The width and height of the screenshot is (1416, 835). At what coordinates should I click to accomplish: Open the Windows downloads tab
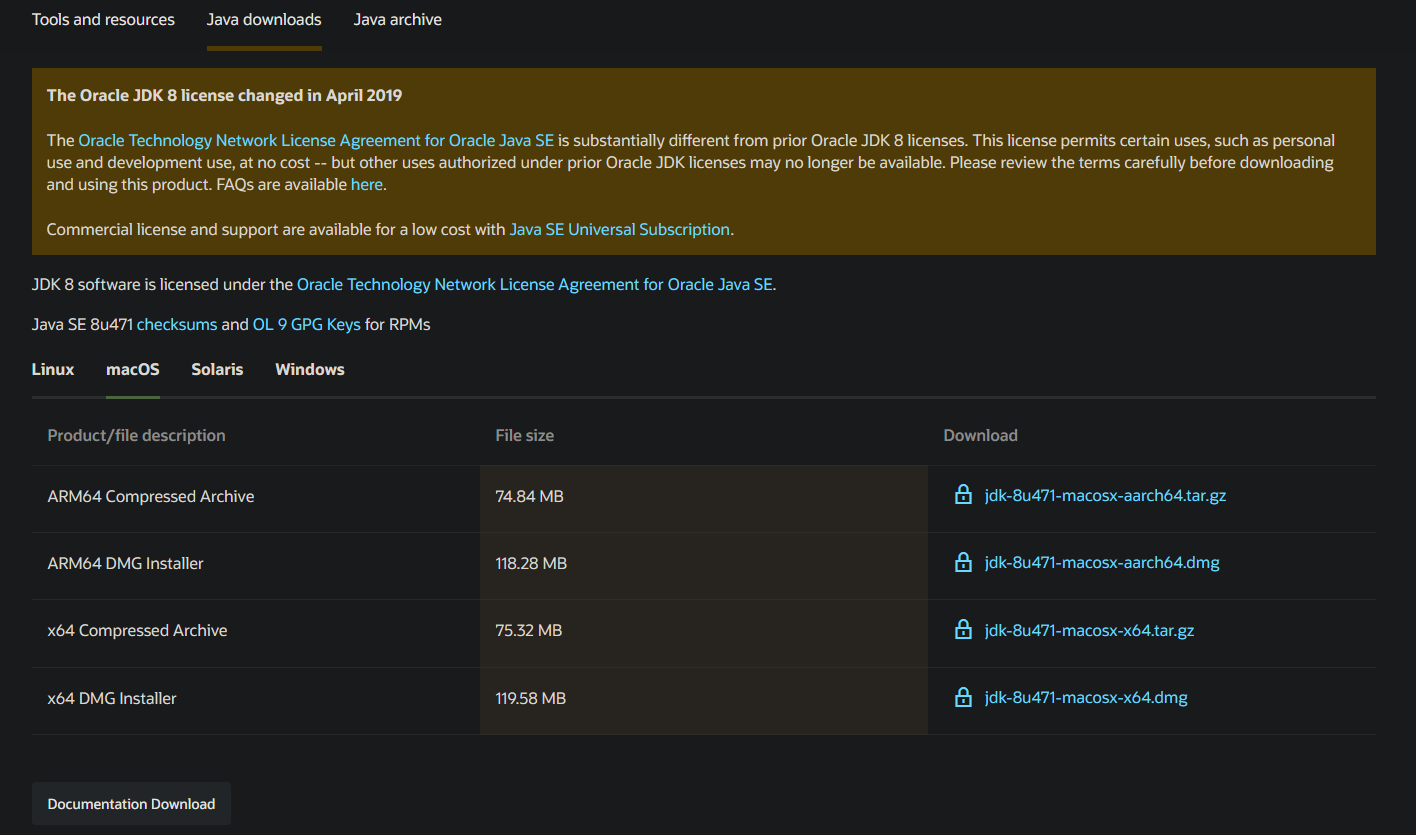(310, 370)
